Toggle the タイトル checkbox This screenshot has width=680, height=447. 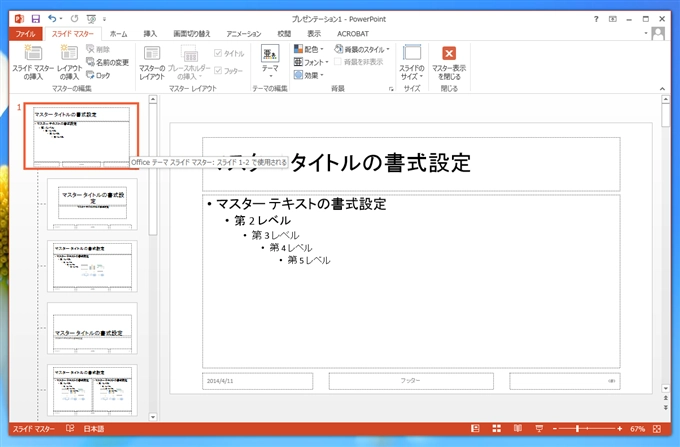pos(218,53)
